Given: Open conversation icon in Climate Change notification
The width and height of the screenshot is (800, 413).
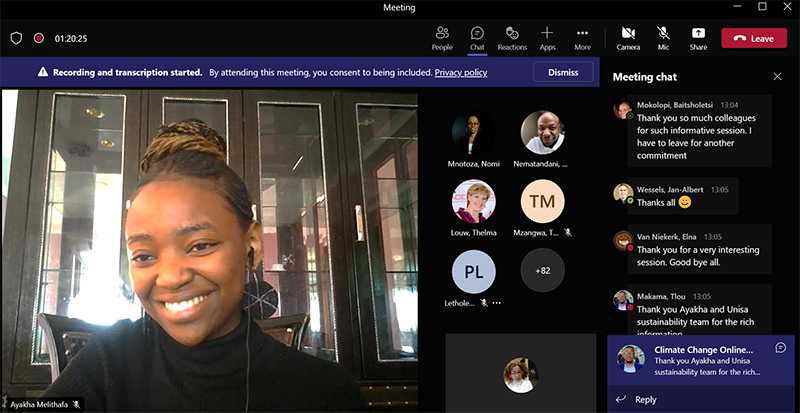Looking at the screenshot, I should click(x=780, y=348).
